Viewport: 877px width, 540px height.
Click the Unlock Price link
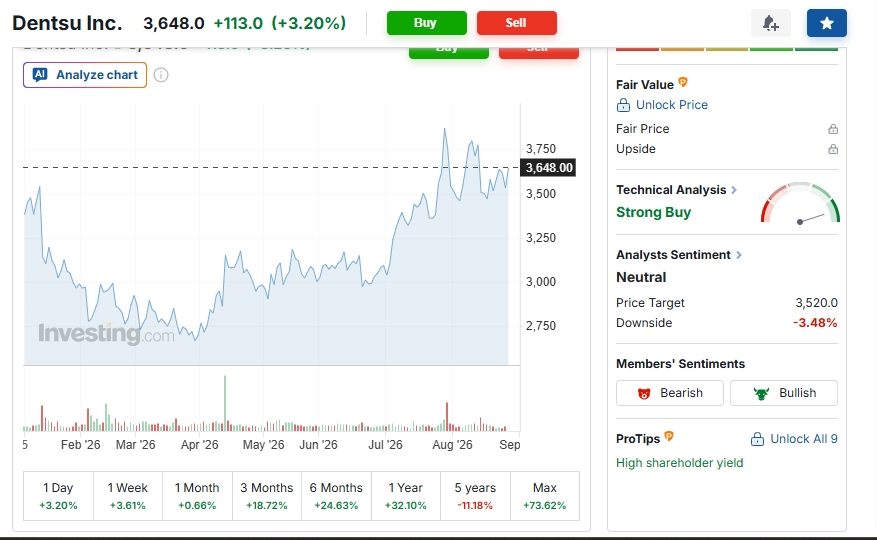point(672,105)
